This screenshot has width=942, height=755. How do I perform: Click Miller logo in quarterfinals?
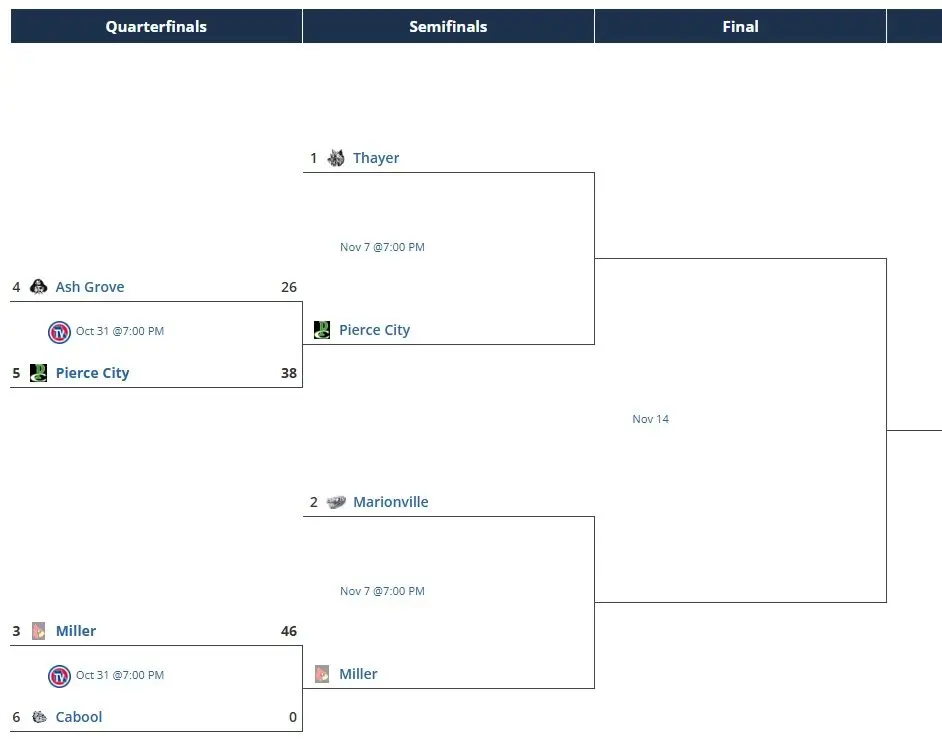39,631
